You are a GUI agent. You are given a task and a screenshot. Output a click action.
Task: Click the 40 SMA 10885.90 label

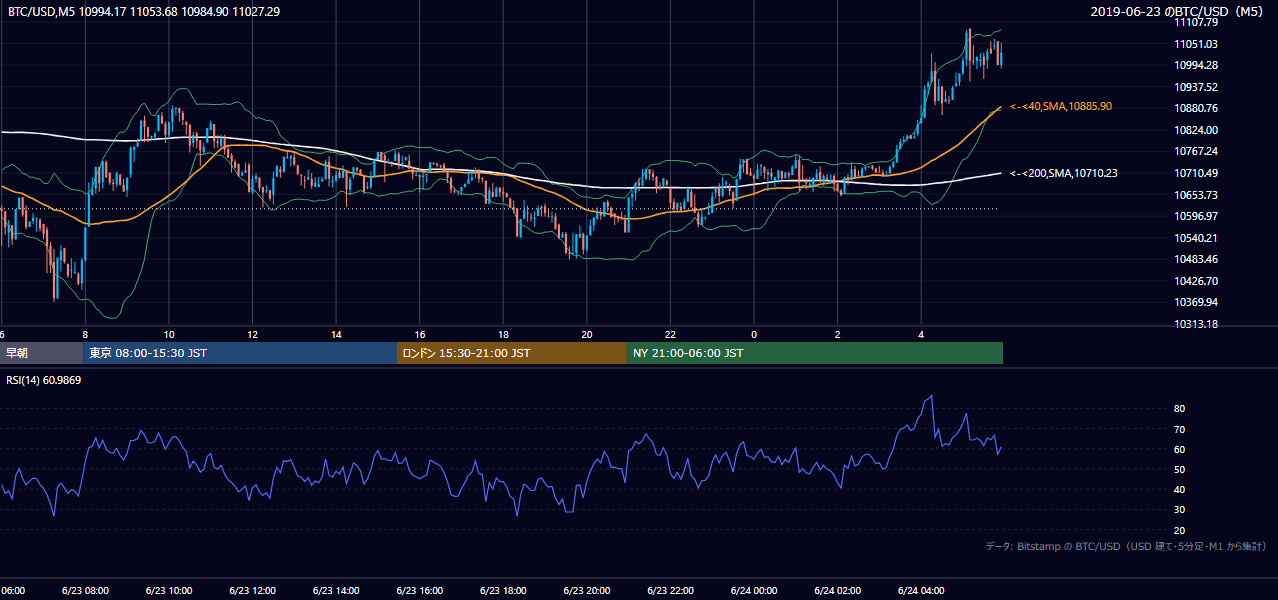pos(1061,106)
